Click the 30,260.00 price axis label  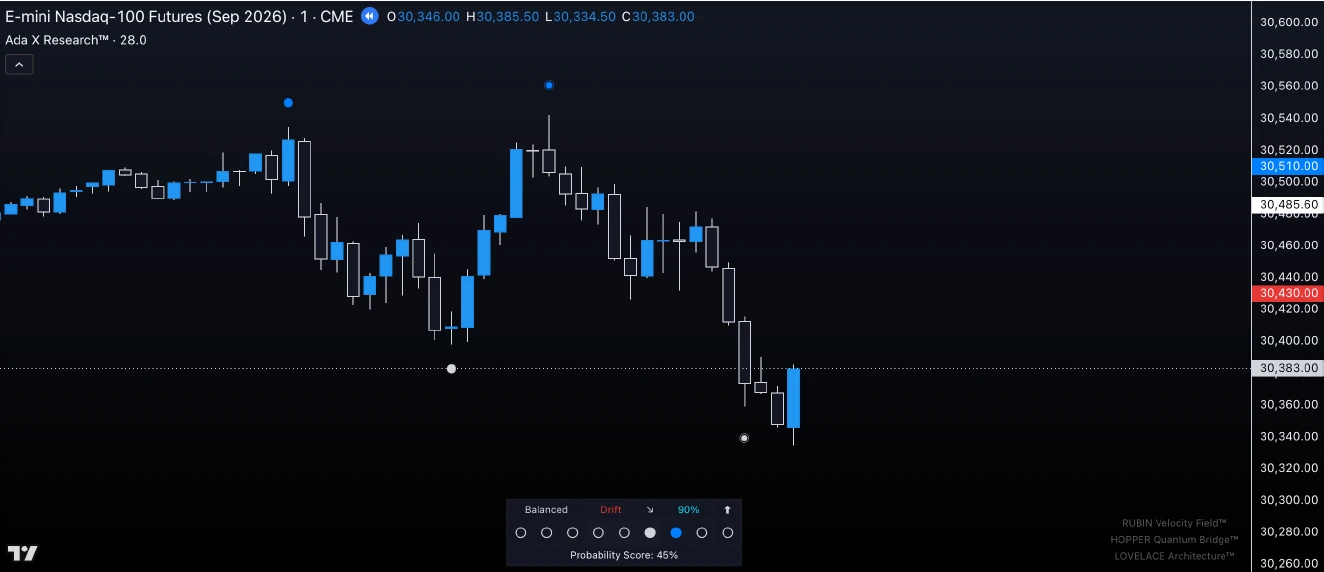[1287, 563]
